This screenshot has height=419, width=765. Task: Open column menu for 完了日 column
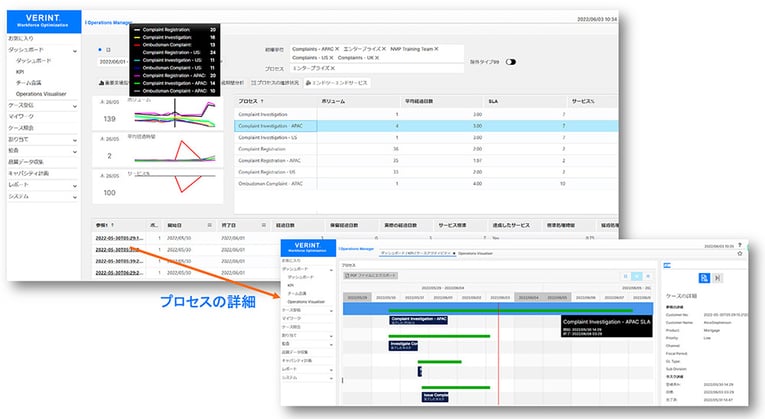pyautogui.click(x=263, y=225)
